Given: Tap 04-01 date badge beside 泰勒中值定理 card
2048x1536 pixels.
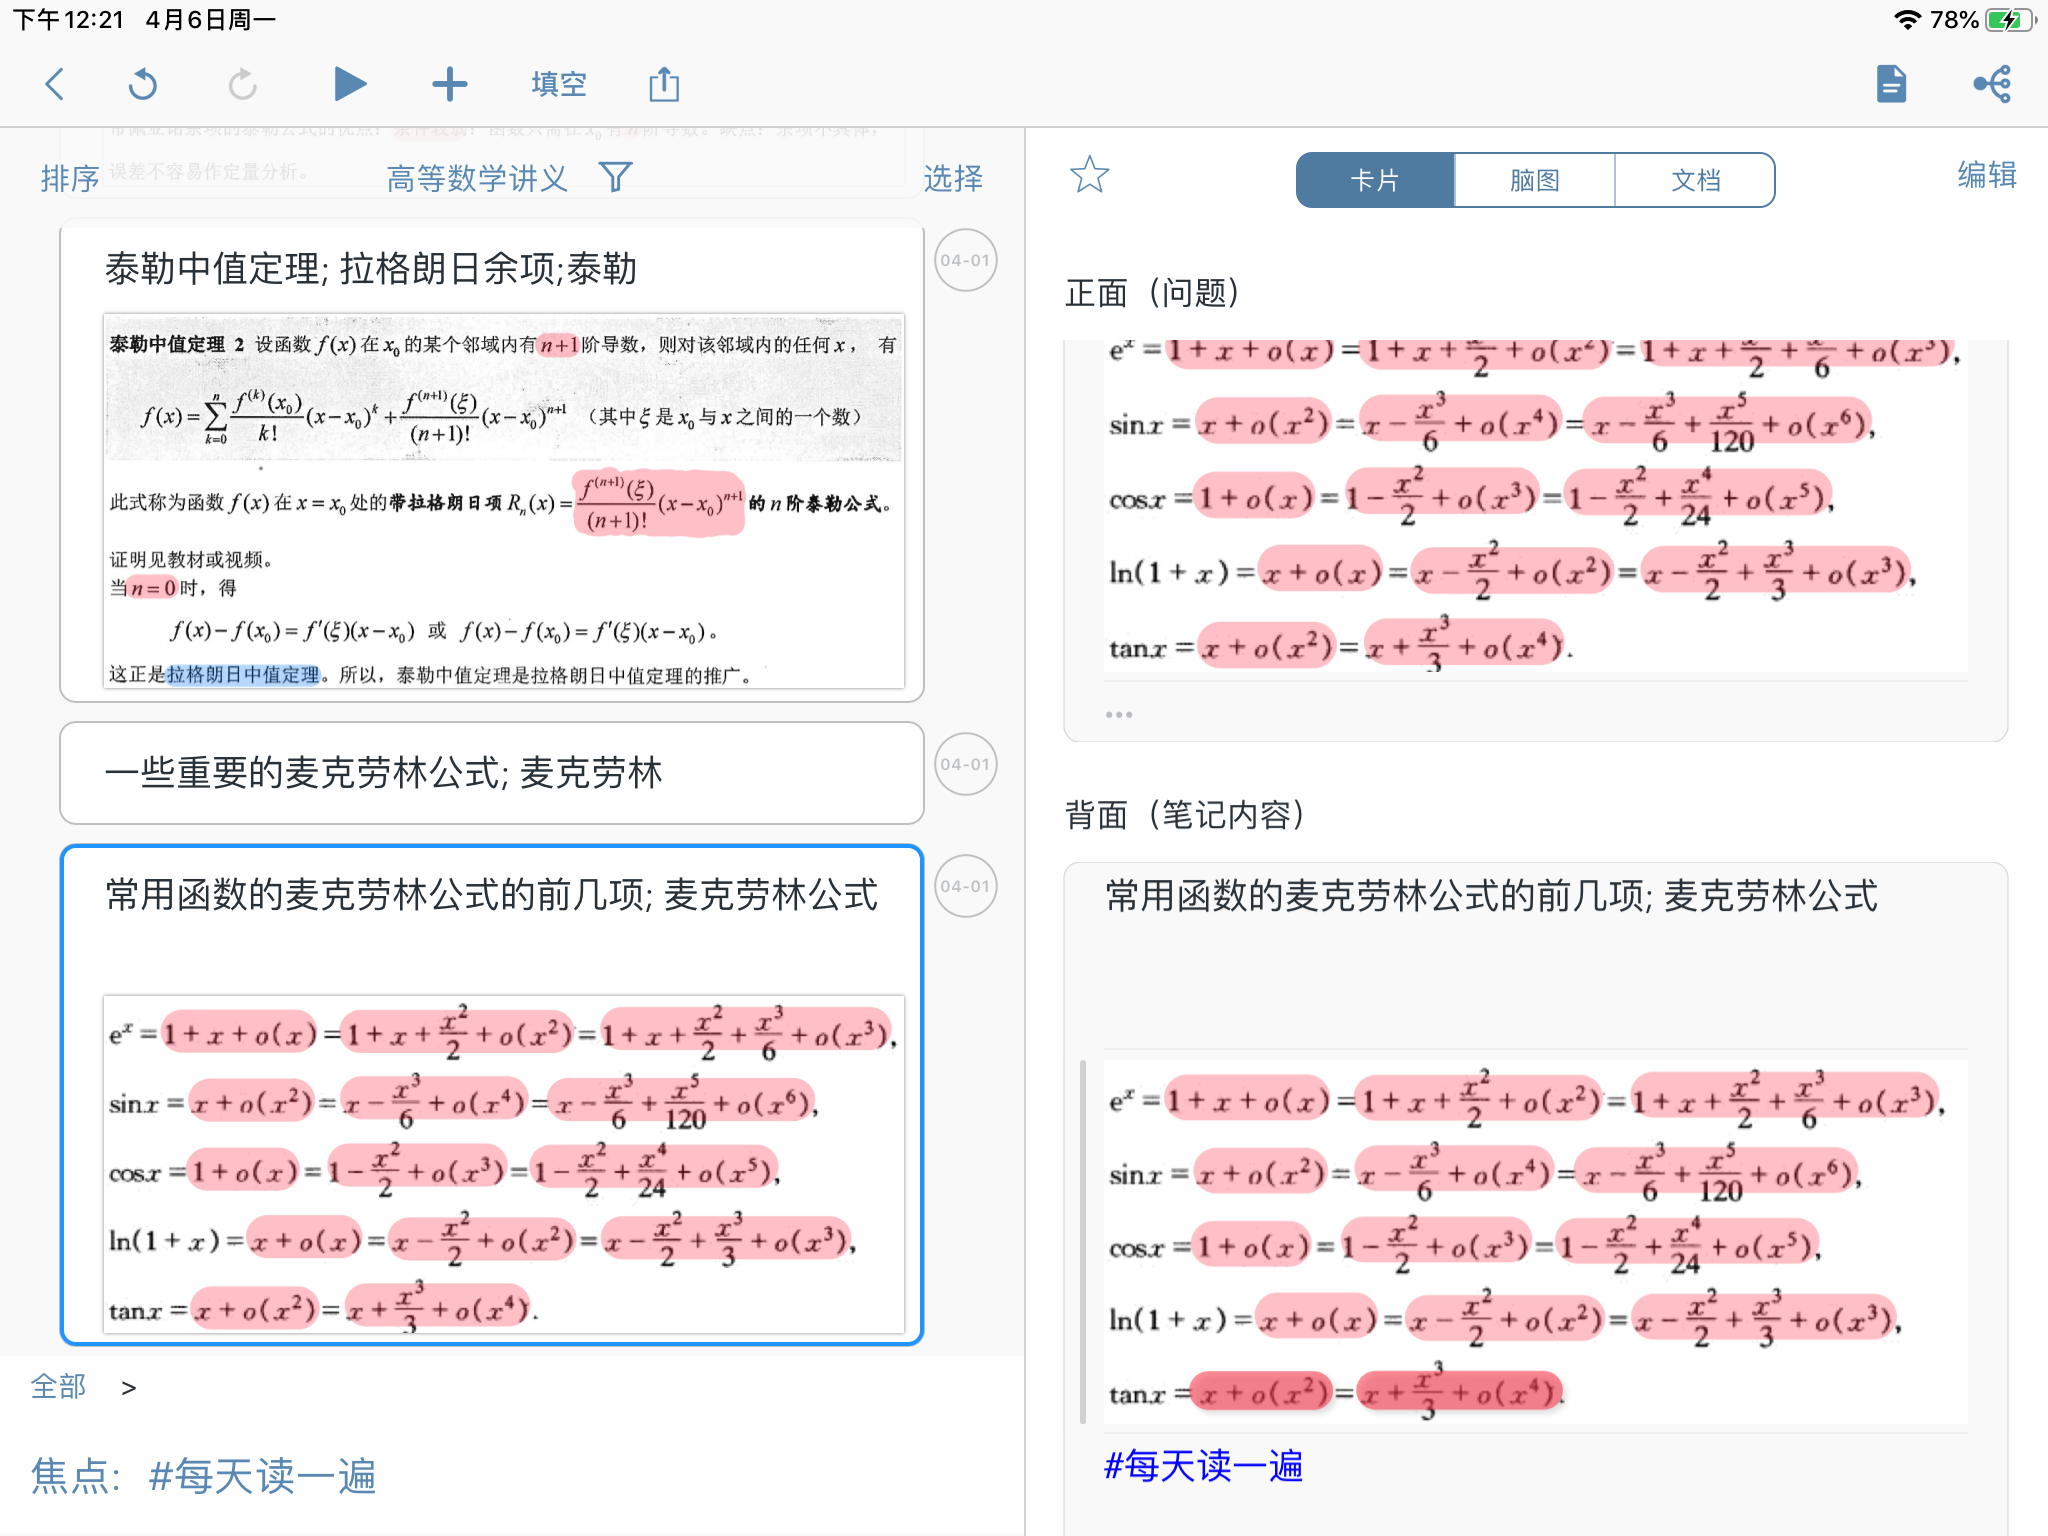Looking at the screenshot, I should [965, 260].
